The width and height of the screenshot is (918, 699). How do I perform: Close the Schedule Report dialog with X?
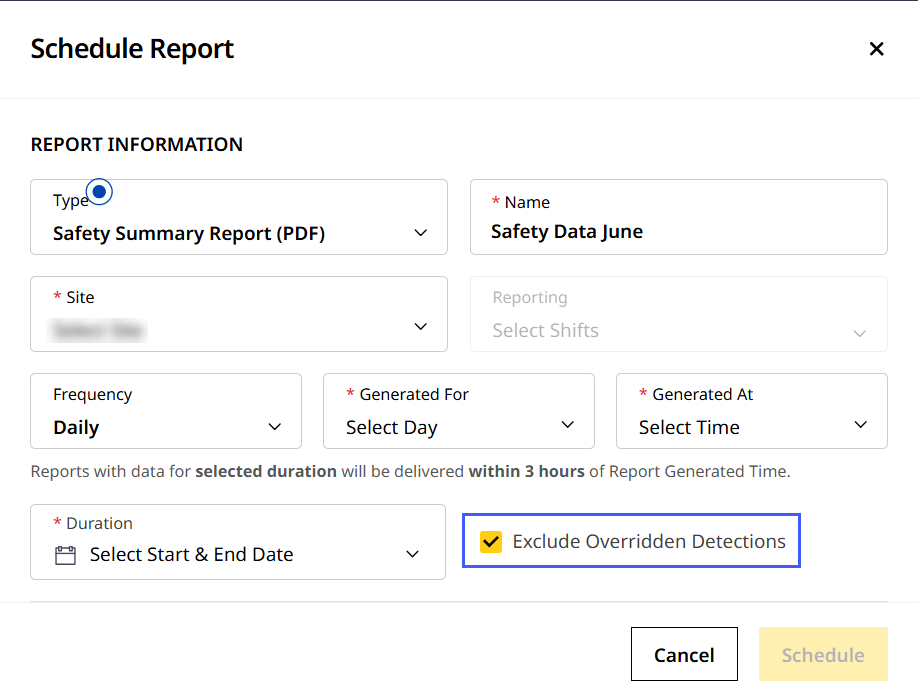(876, 49)
